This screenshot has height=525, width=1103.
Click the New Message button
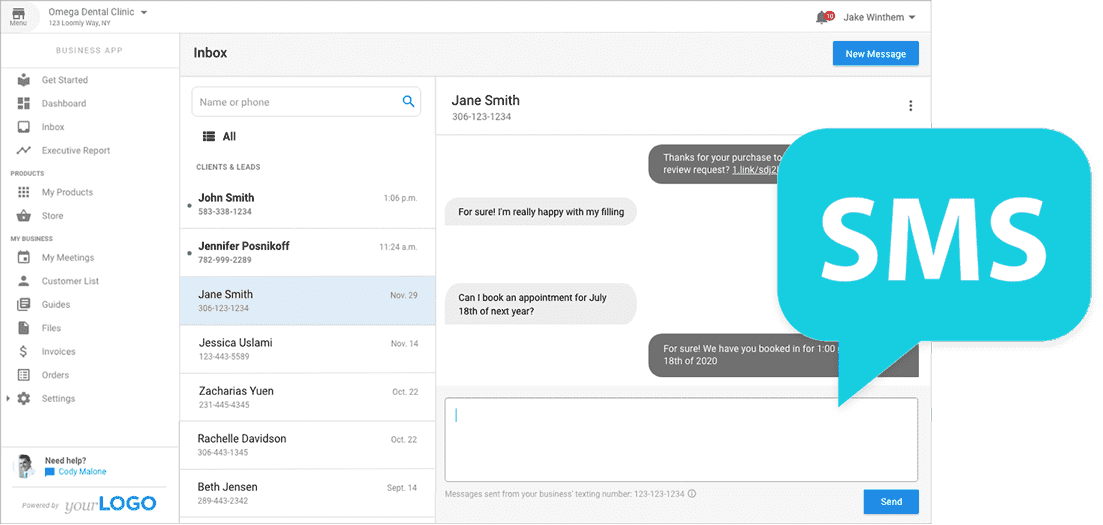click(x=875, y=54)
